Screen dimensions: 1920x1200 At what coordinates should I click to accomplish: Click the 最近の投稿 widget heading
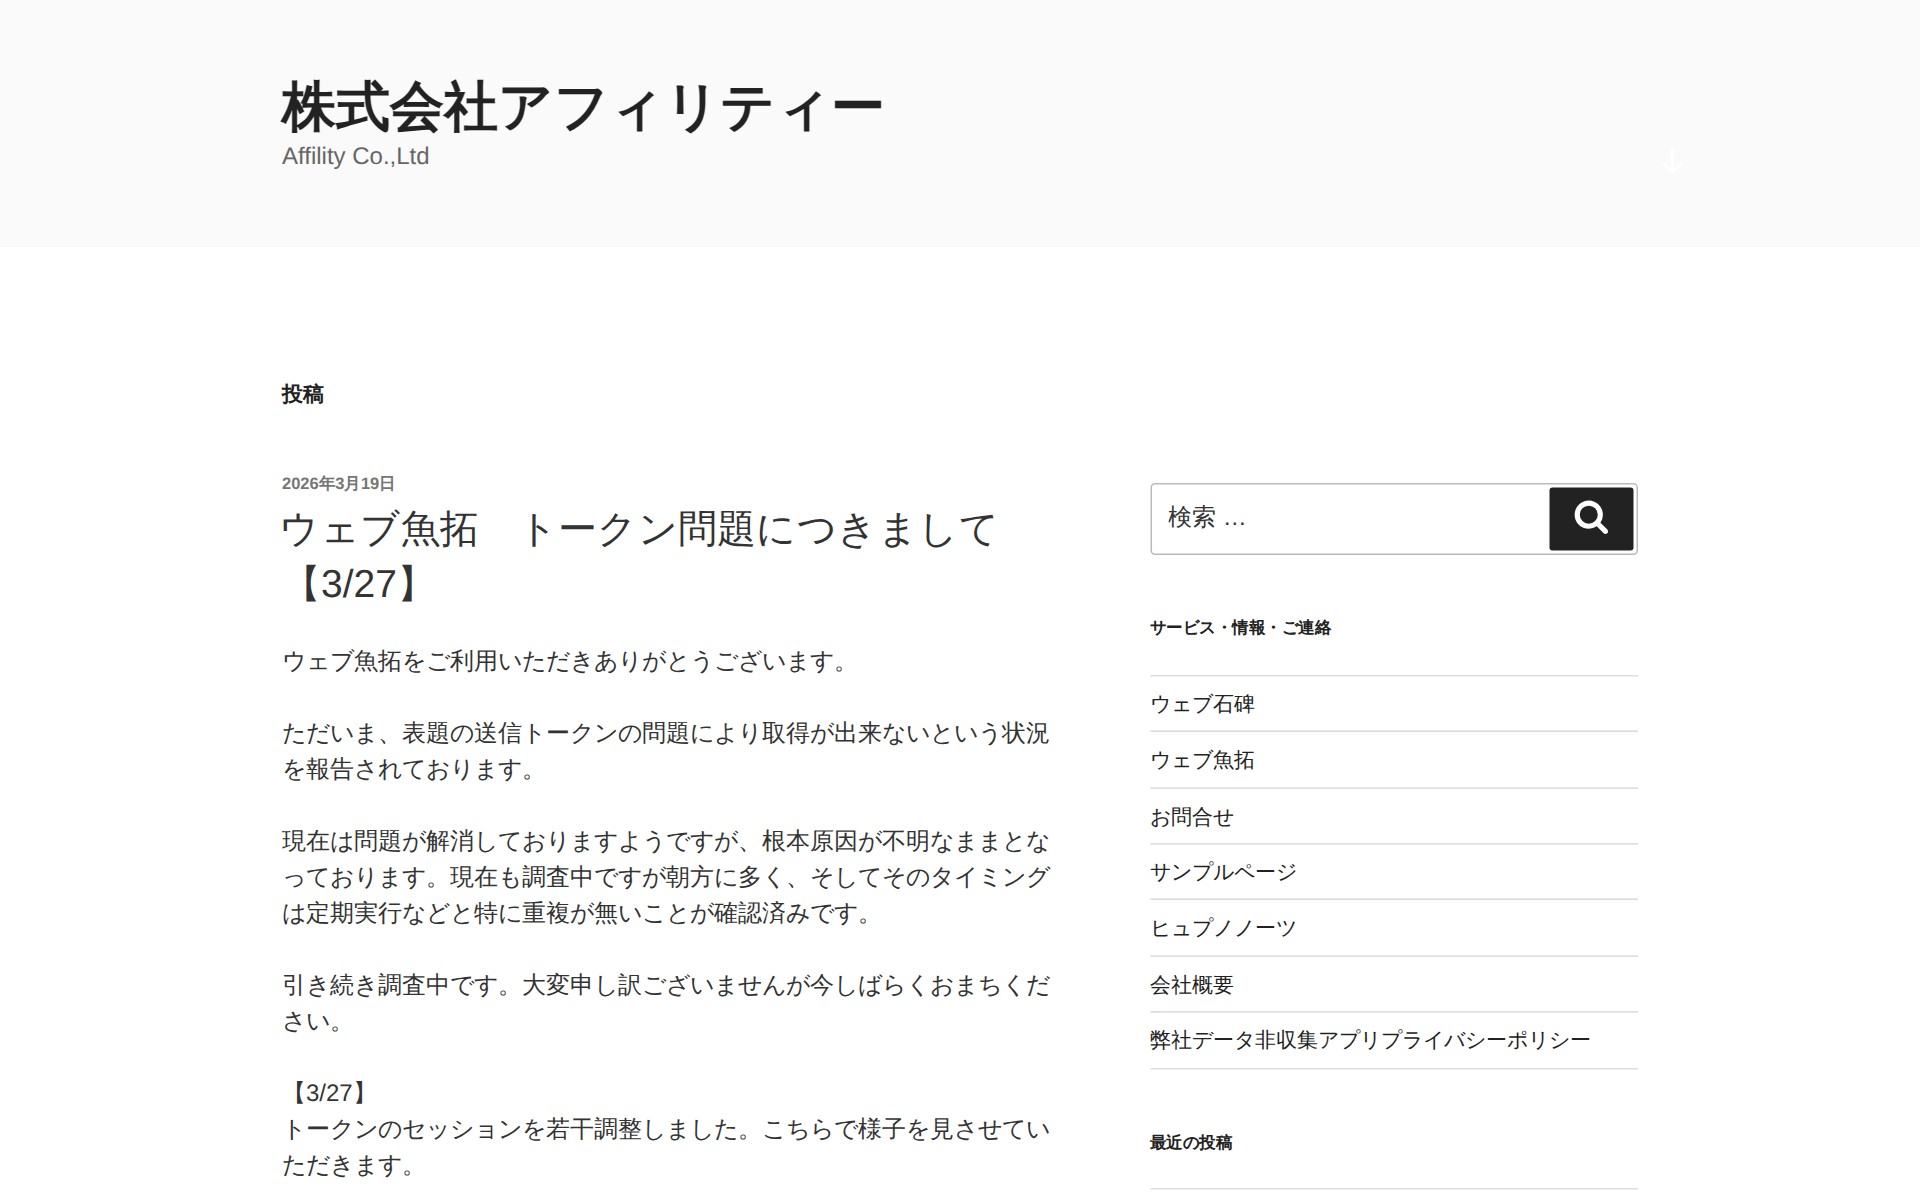click(1190, 1143)
